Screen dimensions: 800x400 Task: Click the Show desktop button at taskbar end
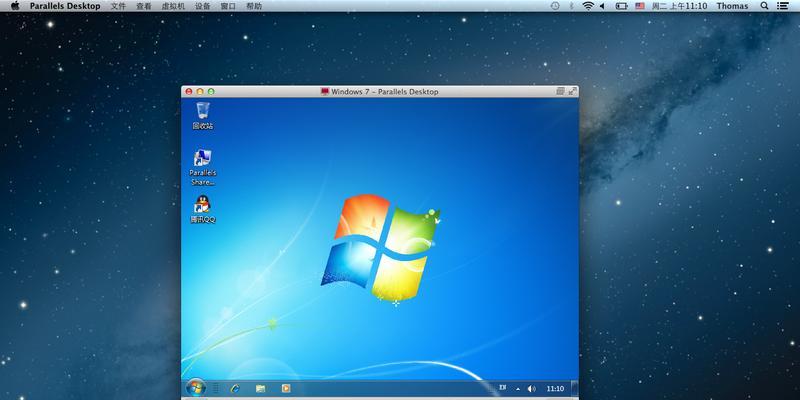(574, 388)
